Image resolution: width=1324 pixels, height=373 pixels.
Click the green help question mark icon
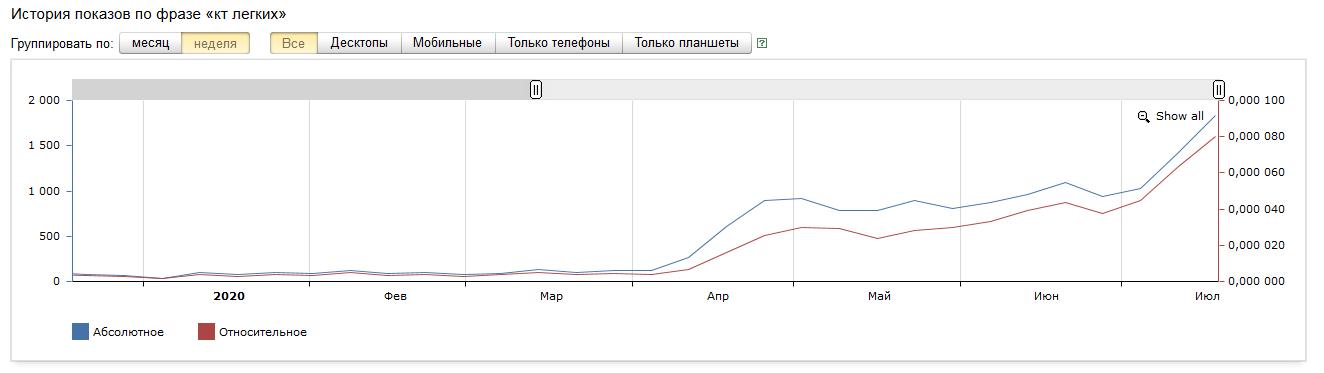coord(762,43)
